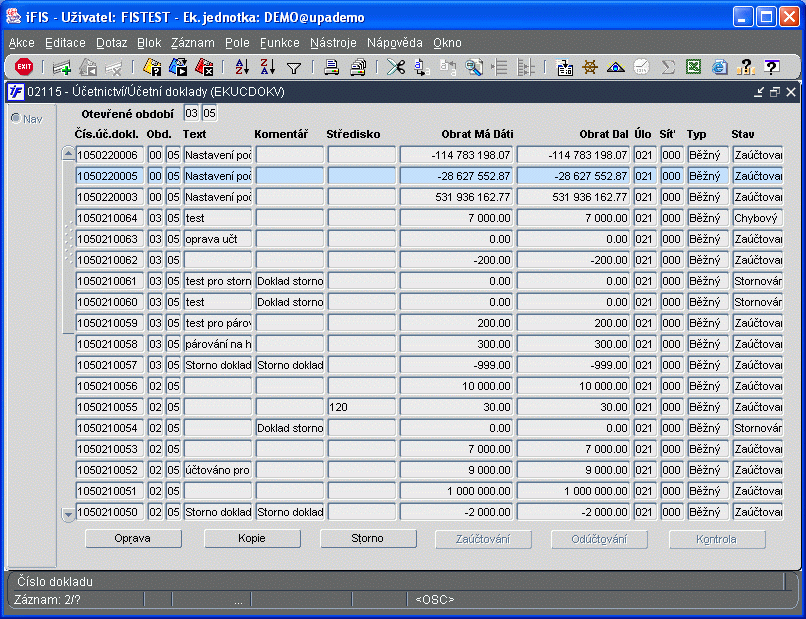Click the insert new record icon
The width and height of the screenshot is (806, 619).
[62, 67]
